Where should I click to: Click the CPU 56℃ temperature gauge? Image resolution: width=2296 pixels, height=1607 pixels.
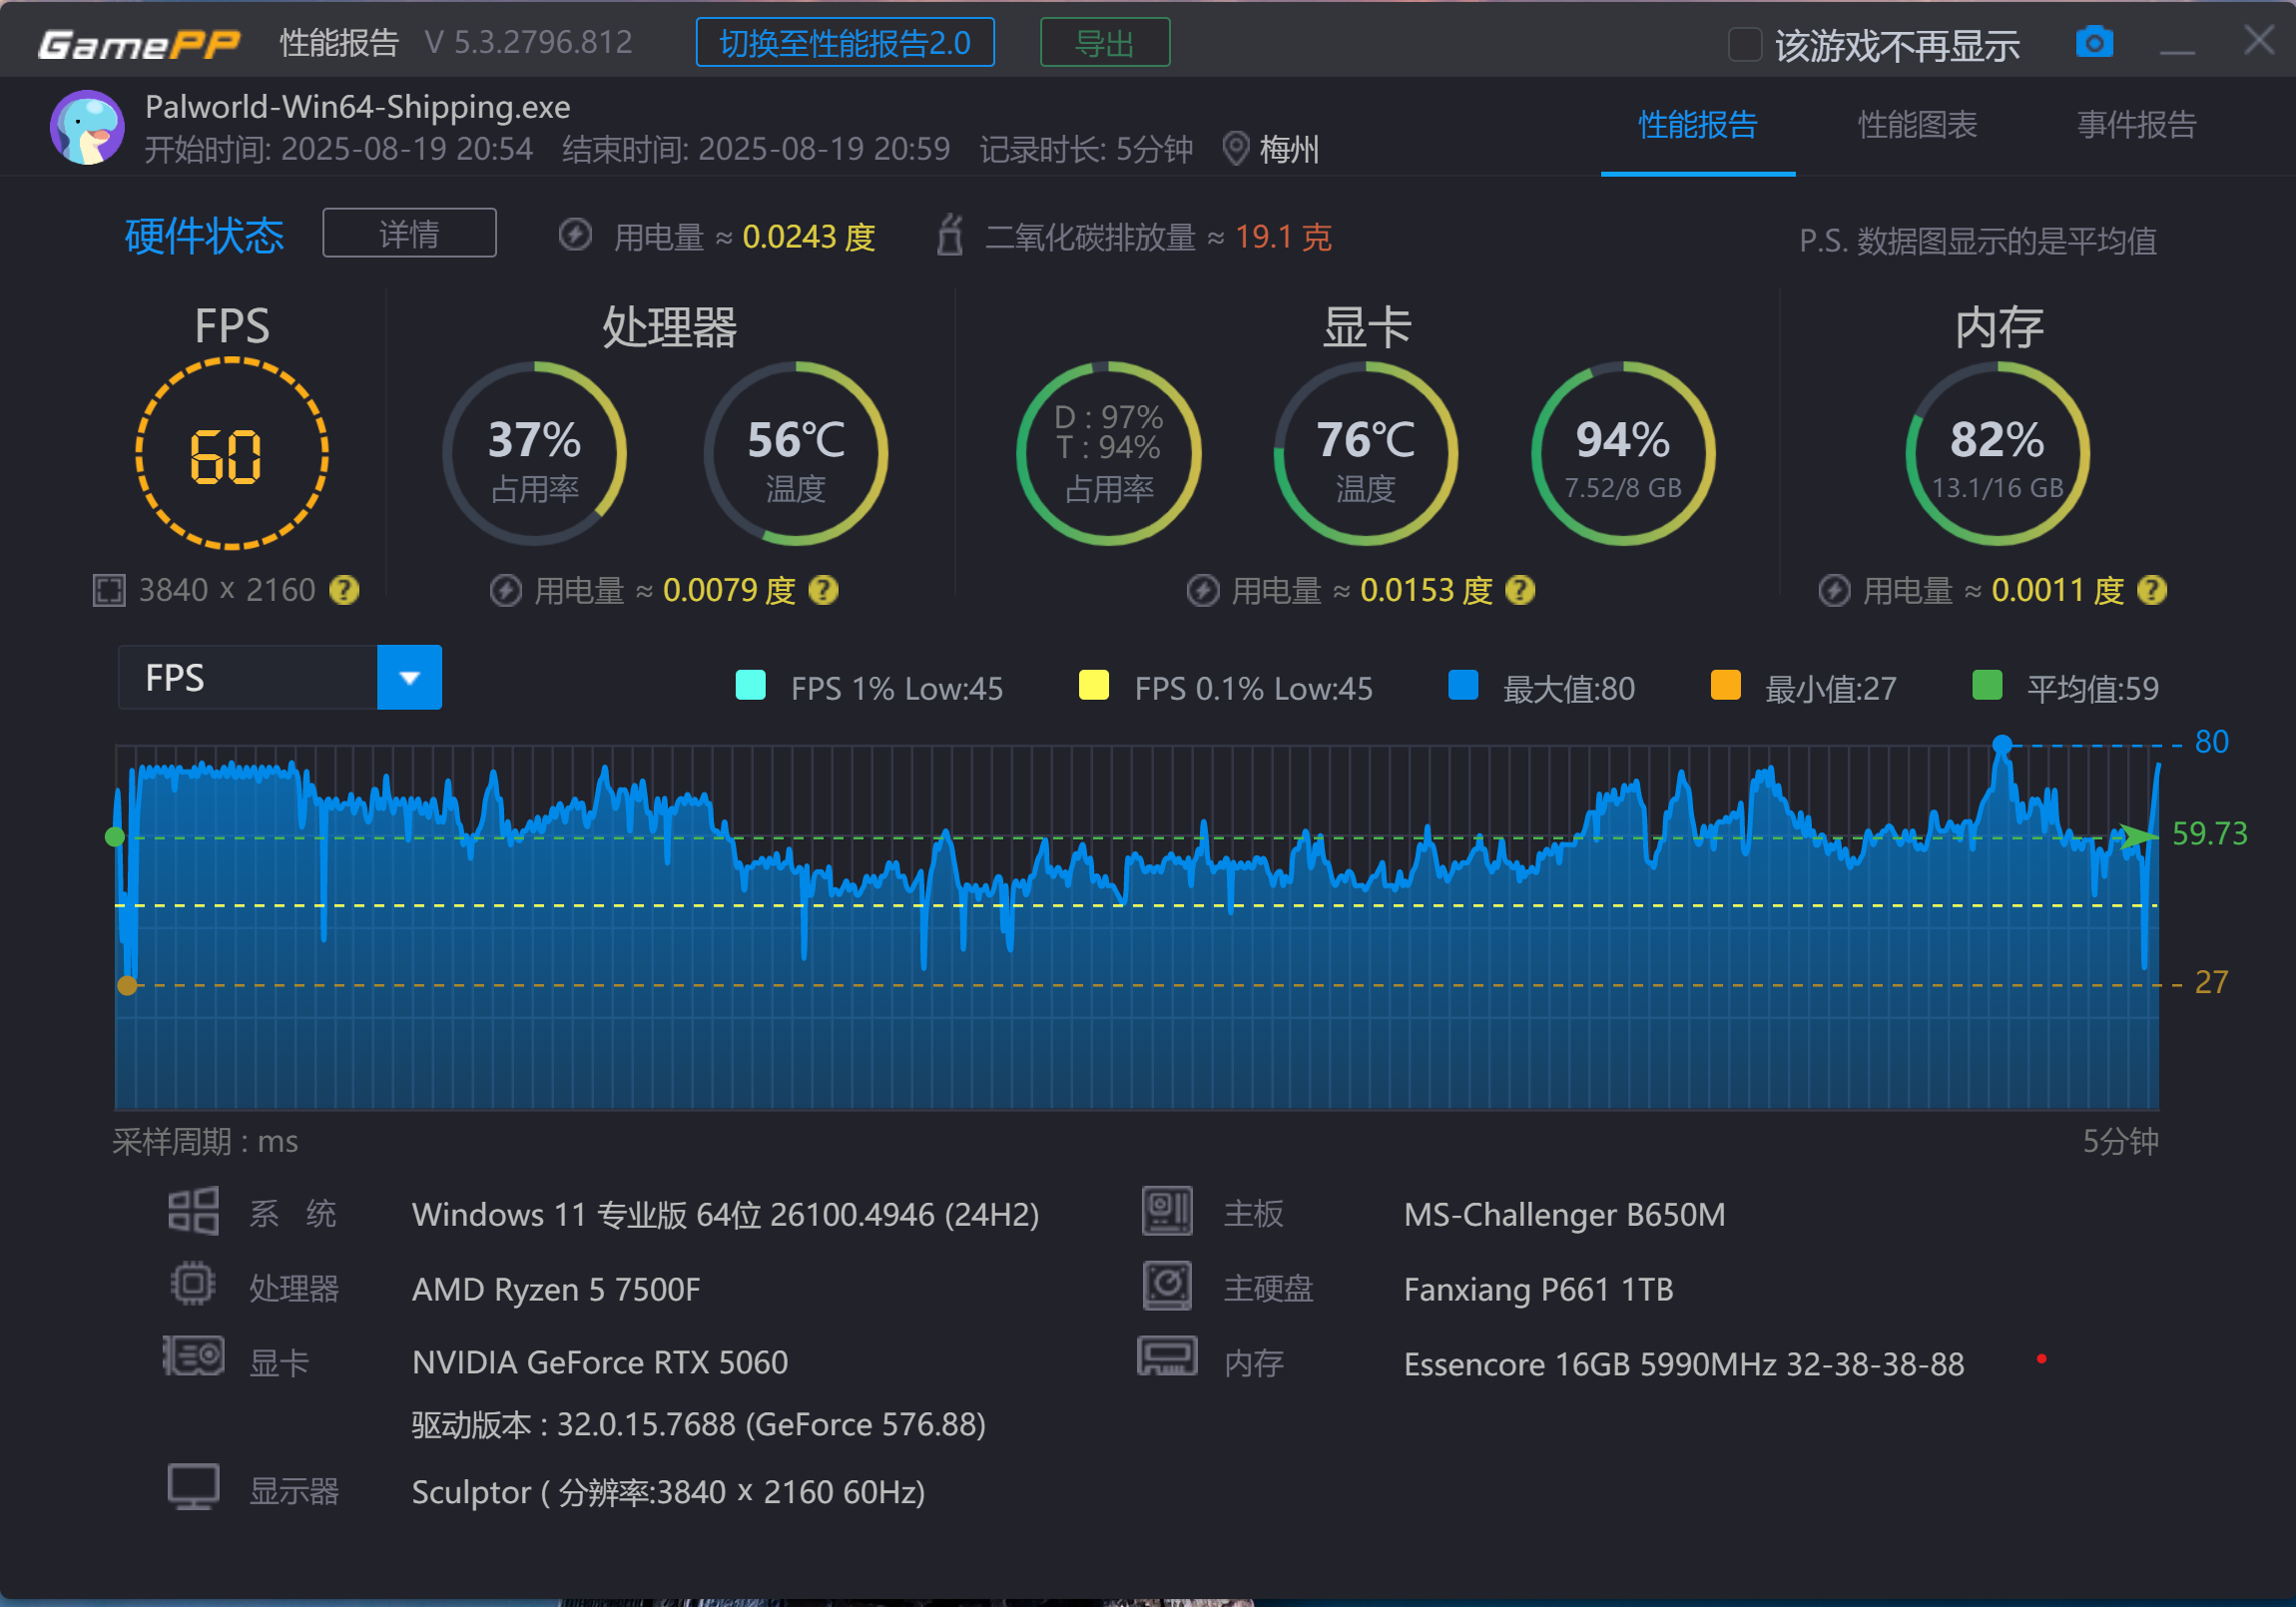click(x=796, y=454)
